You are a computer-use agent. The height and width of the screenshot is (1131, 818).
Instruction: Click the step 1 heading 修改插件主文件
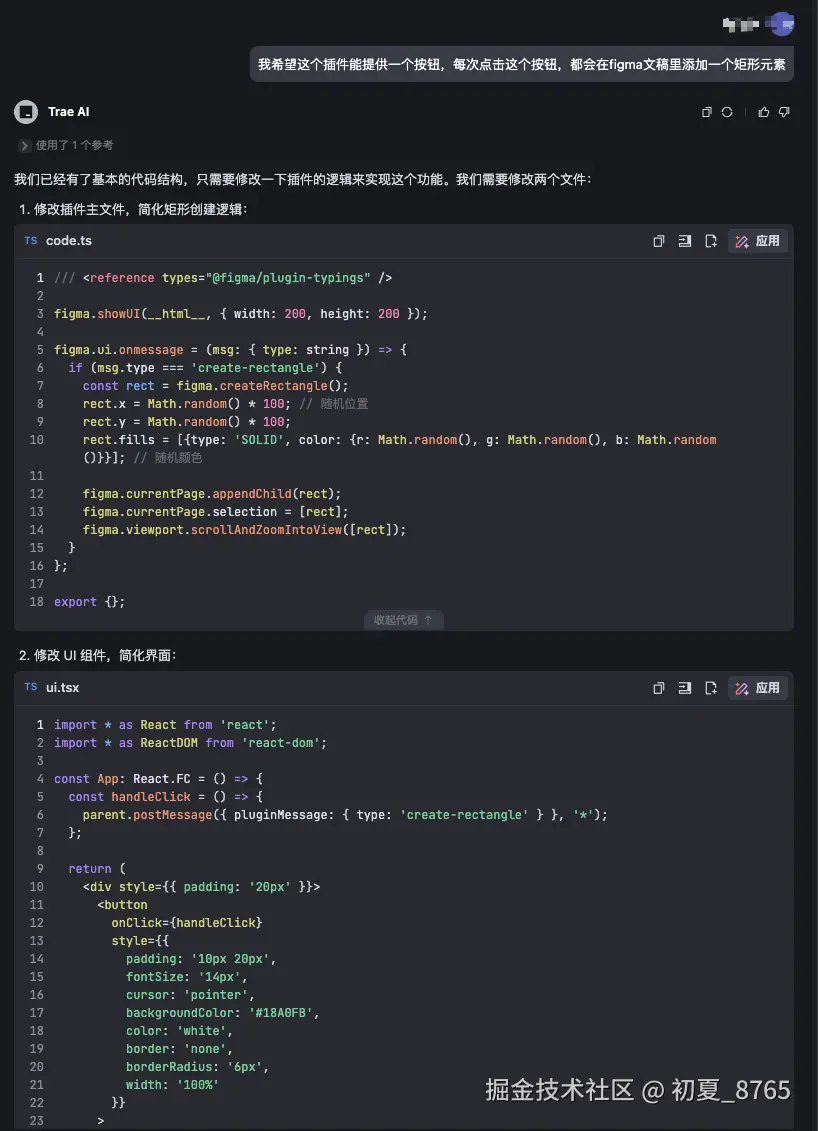point(133,209)
